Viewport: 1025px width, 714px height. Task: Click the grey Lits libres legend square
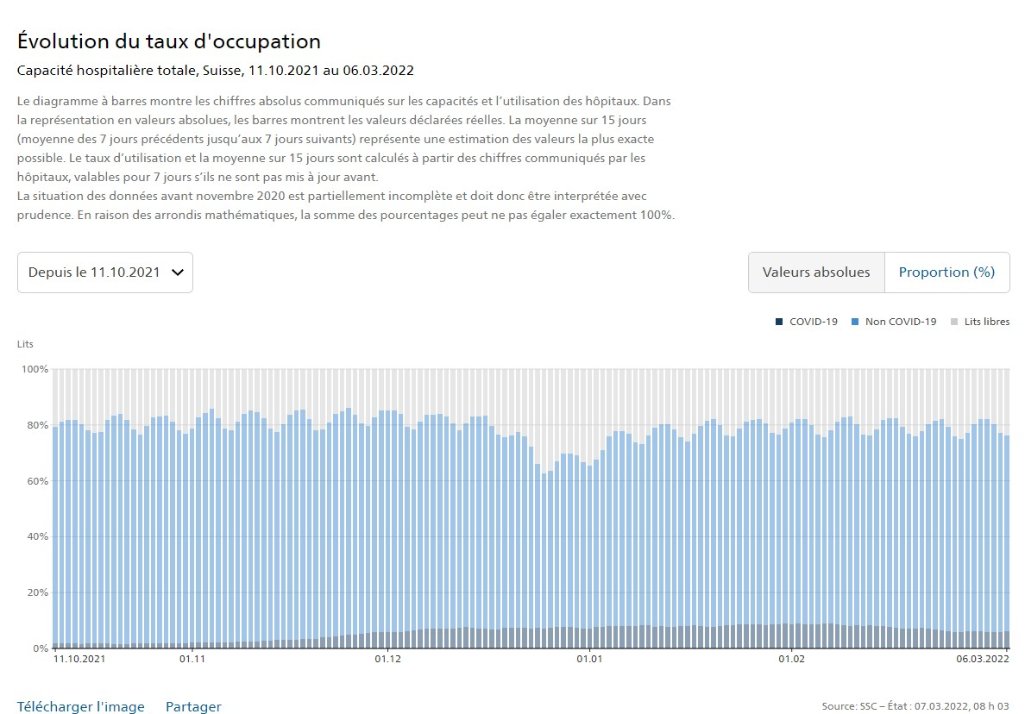[x=954, y=322]
